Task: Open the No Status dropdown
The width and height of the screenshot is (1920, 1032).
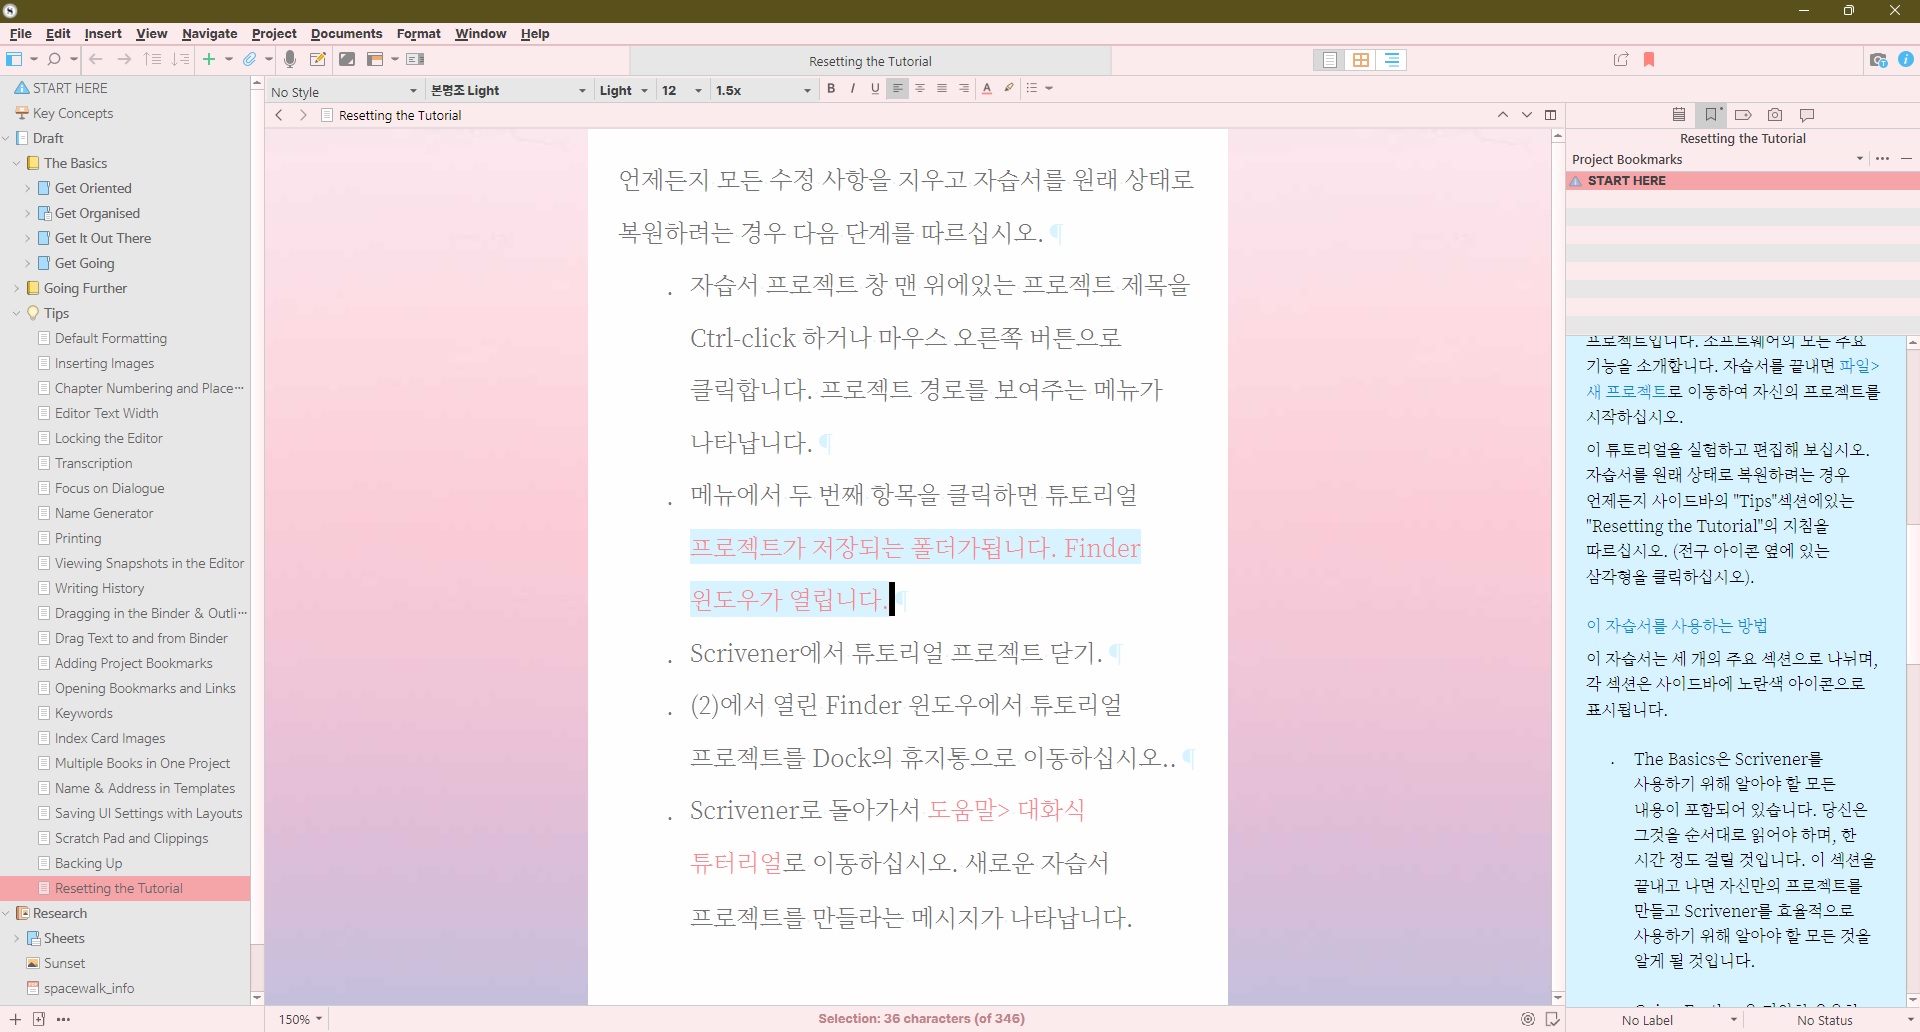Action: (1830, 1020)
